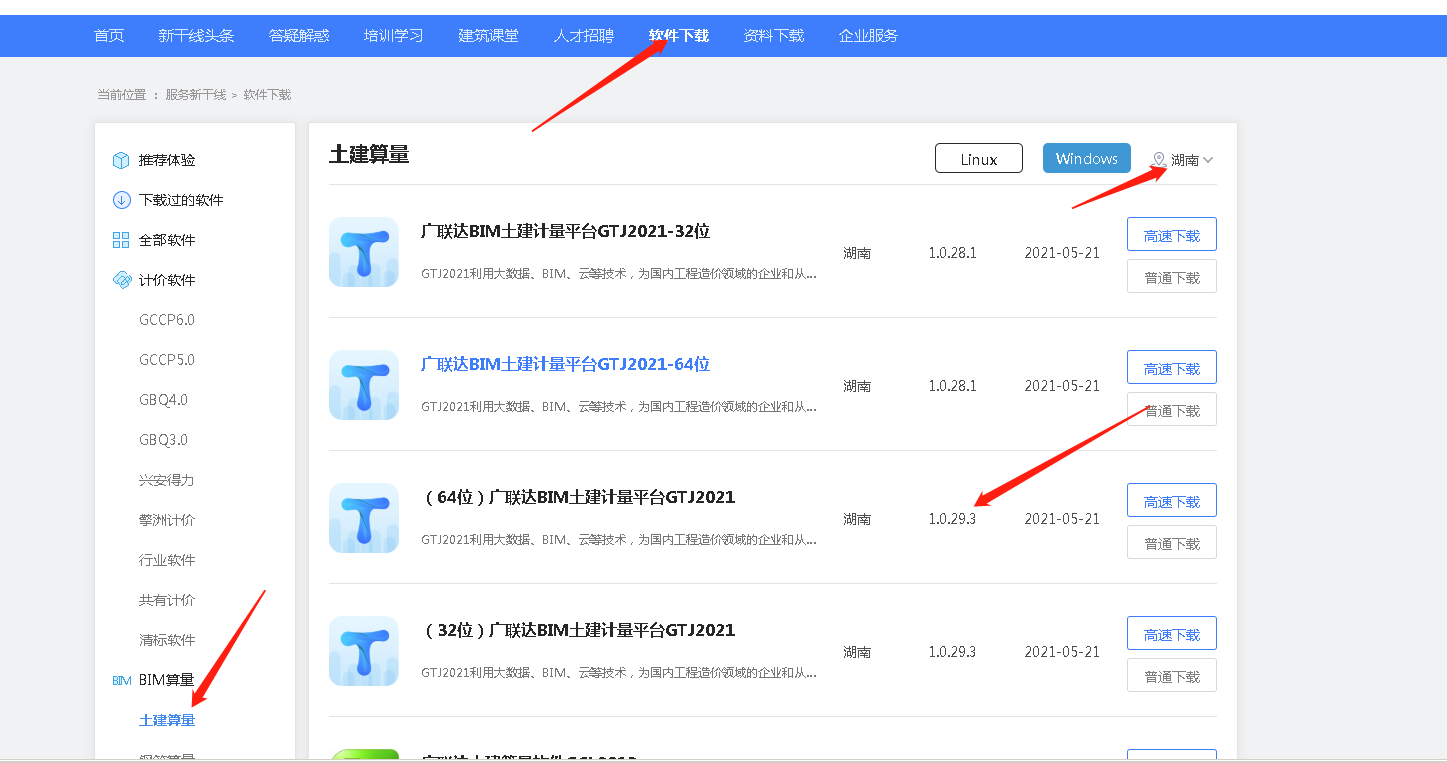Image resolution: width=1447 pixels, height=763 pixels.
Task: Click the 计价软件 category icon
Action: pyautogui.click(x=121, y=280)
